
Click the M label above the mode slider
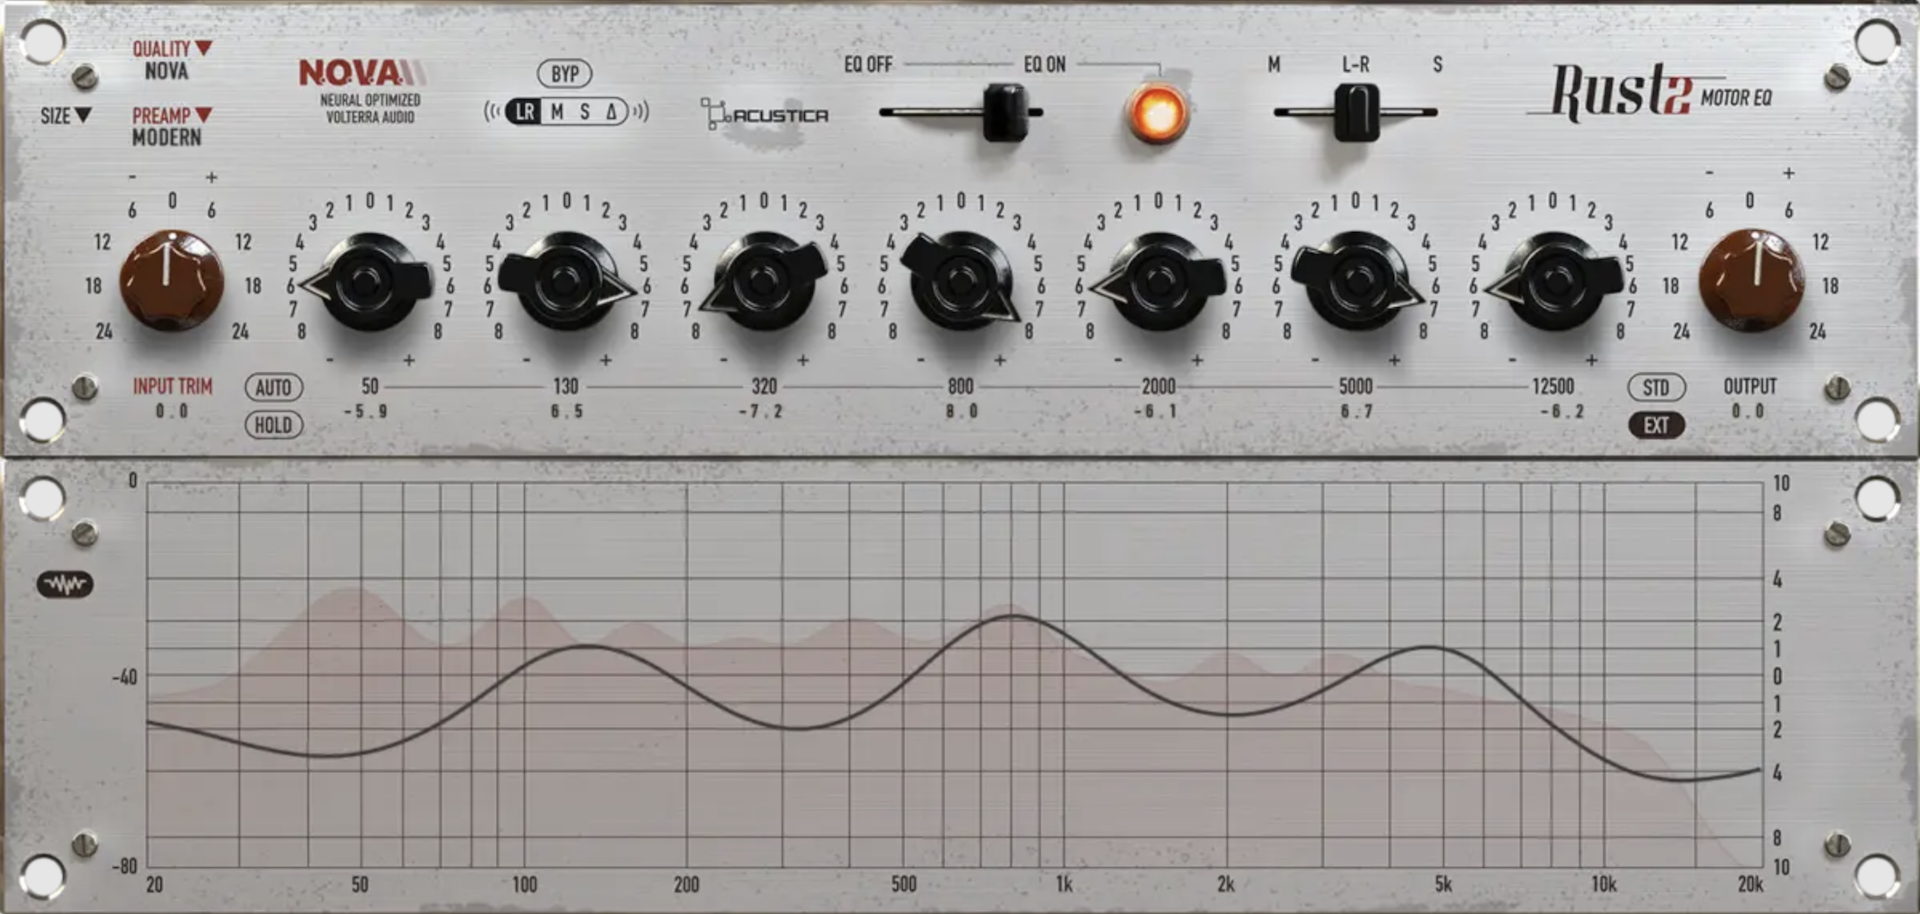1274,65
